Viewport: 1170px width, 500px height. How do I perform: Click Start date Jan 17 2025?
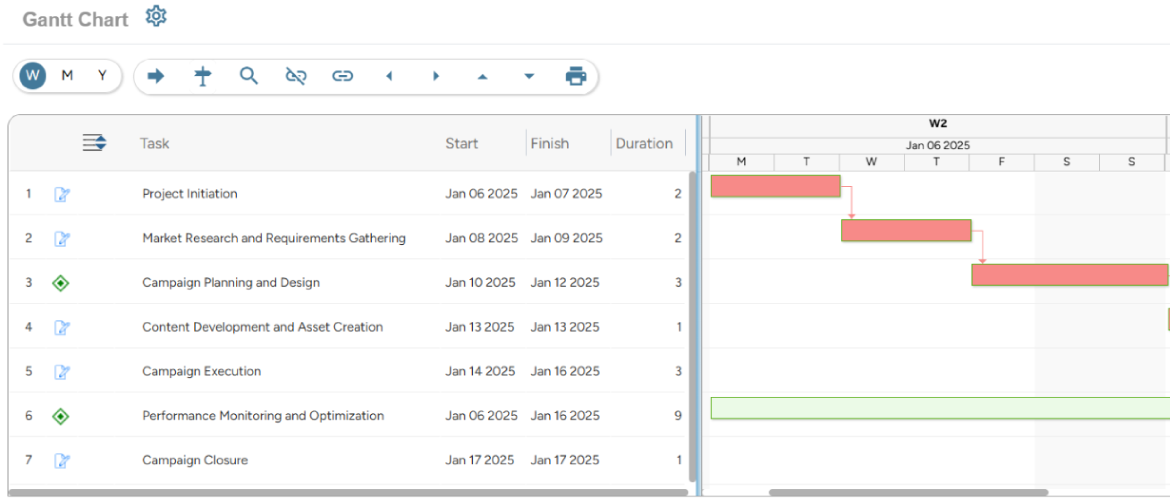480,460
